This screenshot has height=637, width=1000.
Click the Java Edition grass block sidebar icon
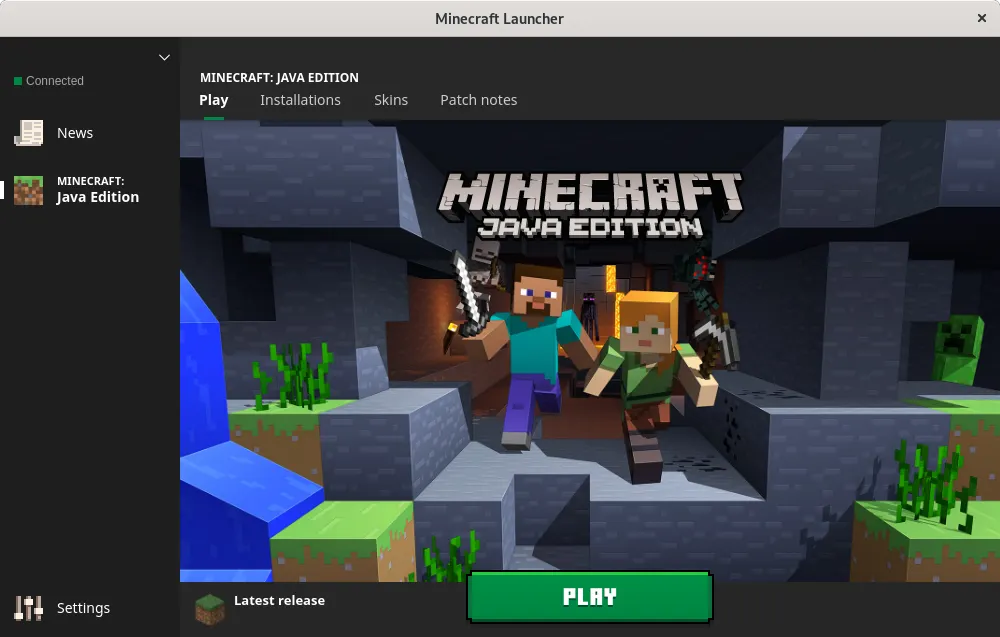click(x=29, y=189)
